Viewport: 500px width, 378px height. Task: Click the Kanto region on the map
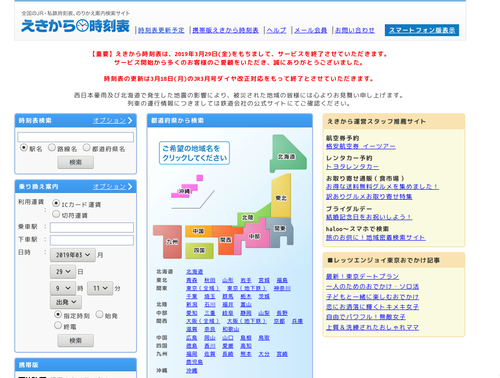[280, 231]
